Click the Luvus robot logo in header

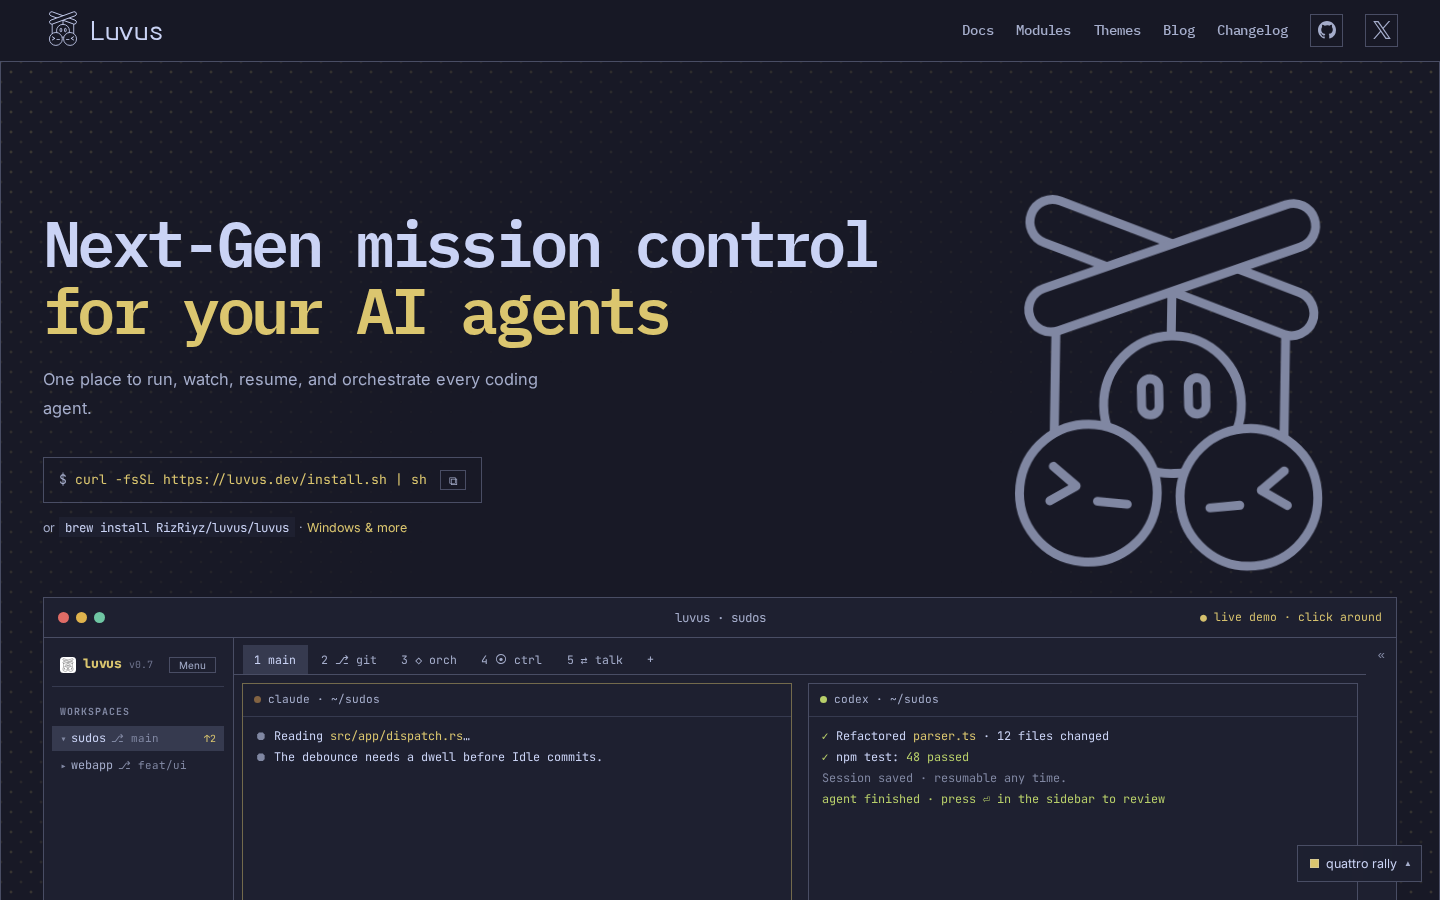click(63, 29)
